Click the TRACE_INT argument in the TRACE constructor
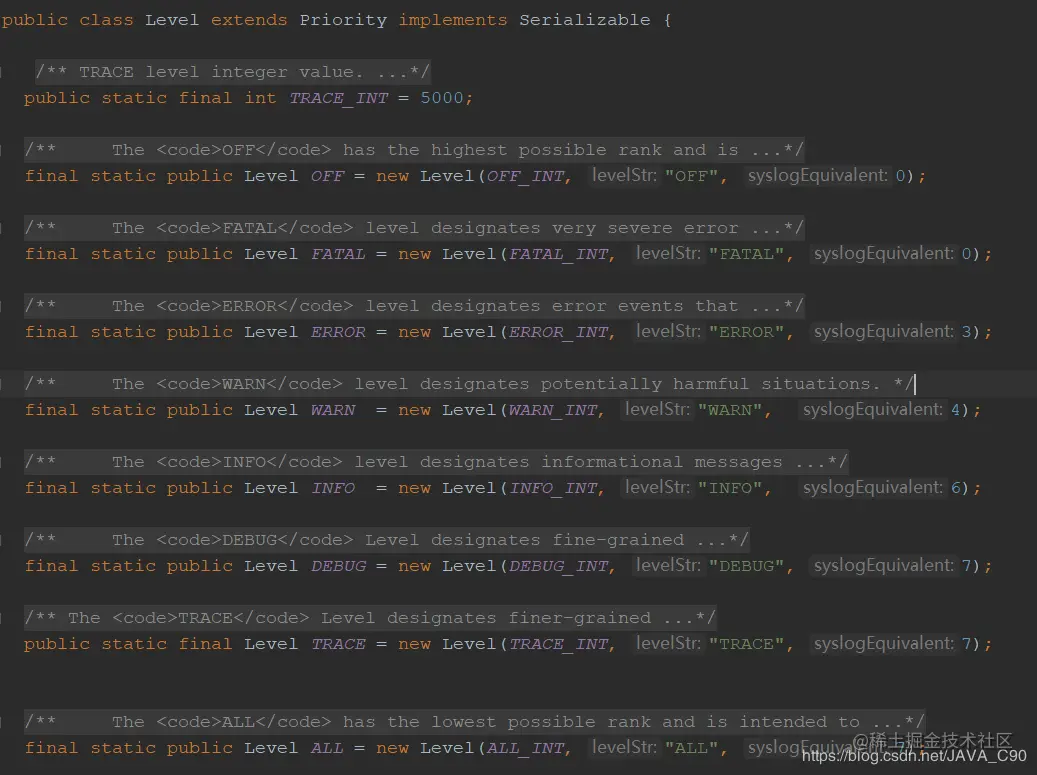The height and width of the screenshot is (775, 1037). [559, 644]
